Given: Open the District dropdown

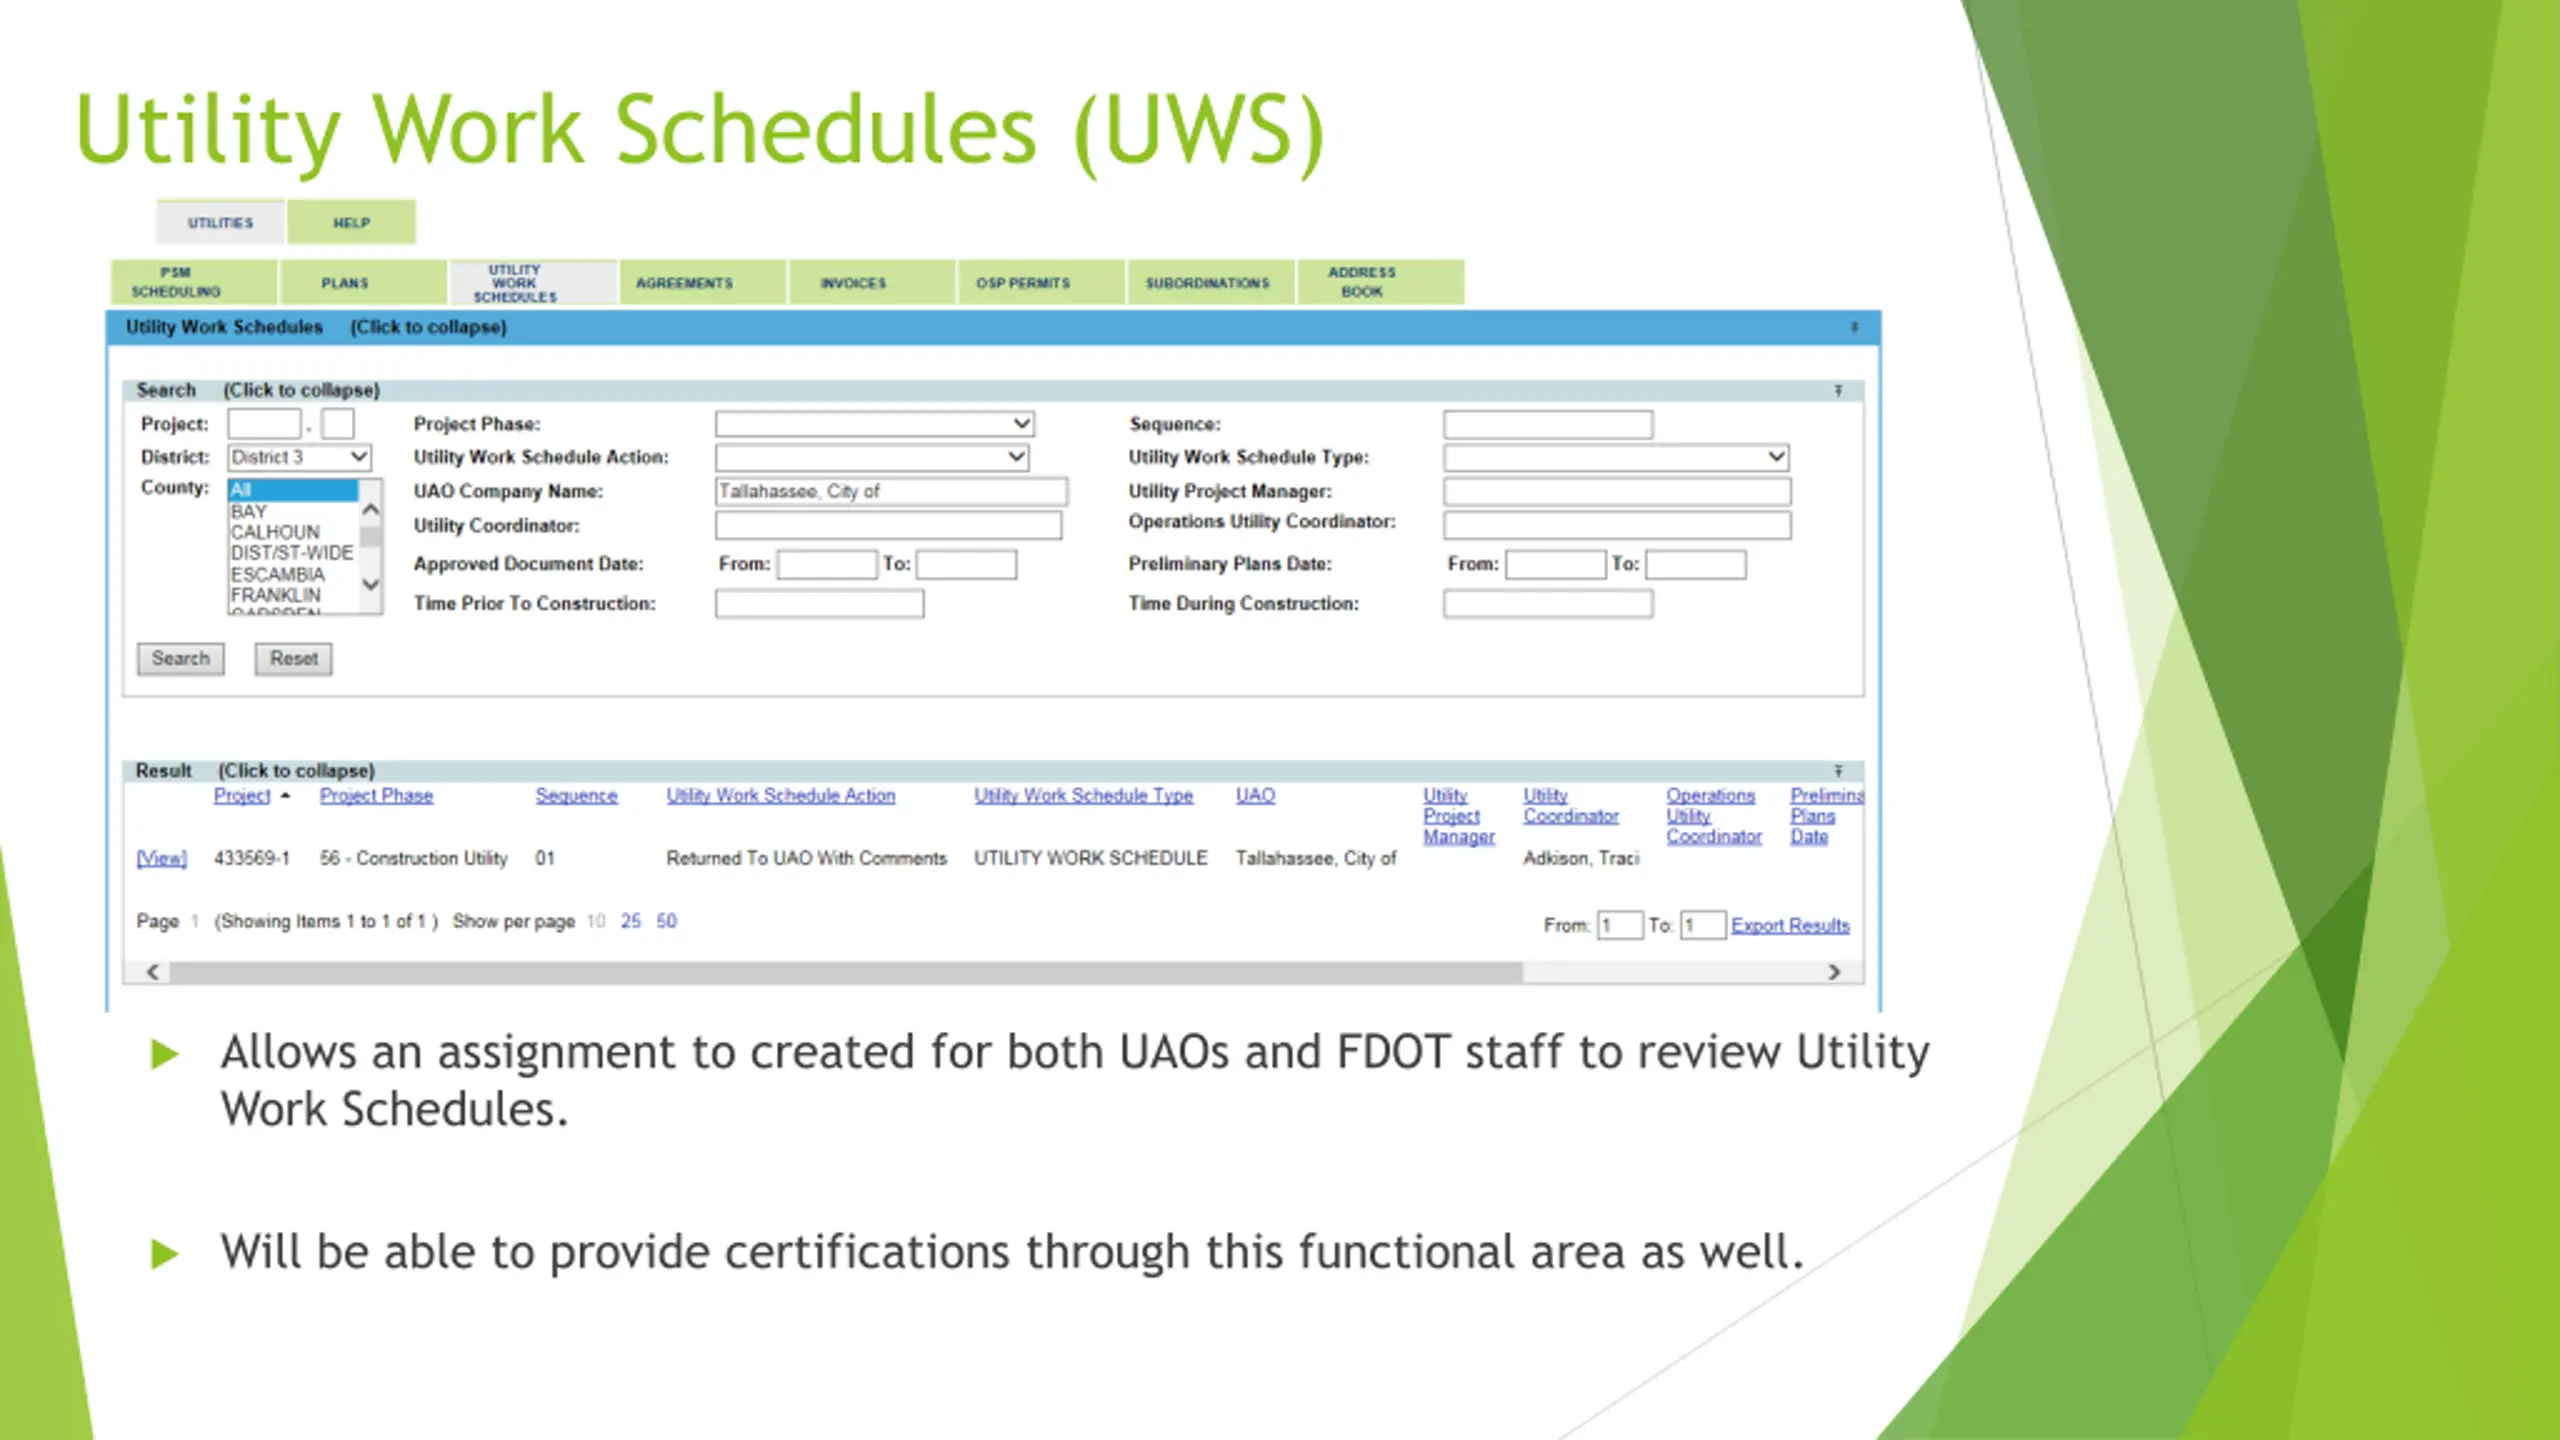Looking at the screenshot, I should tap(299, 457).
